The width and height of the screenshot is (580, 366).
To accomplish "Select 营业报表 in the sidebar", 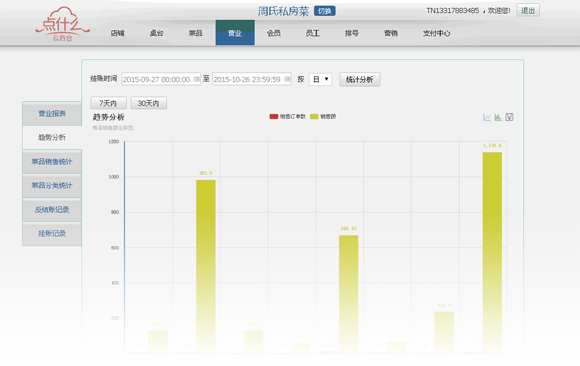I will tap(52, 114).
